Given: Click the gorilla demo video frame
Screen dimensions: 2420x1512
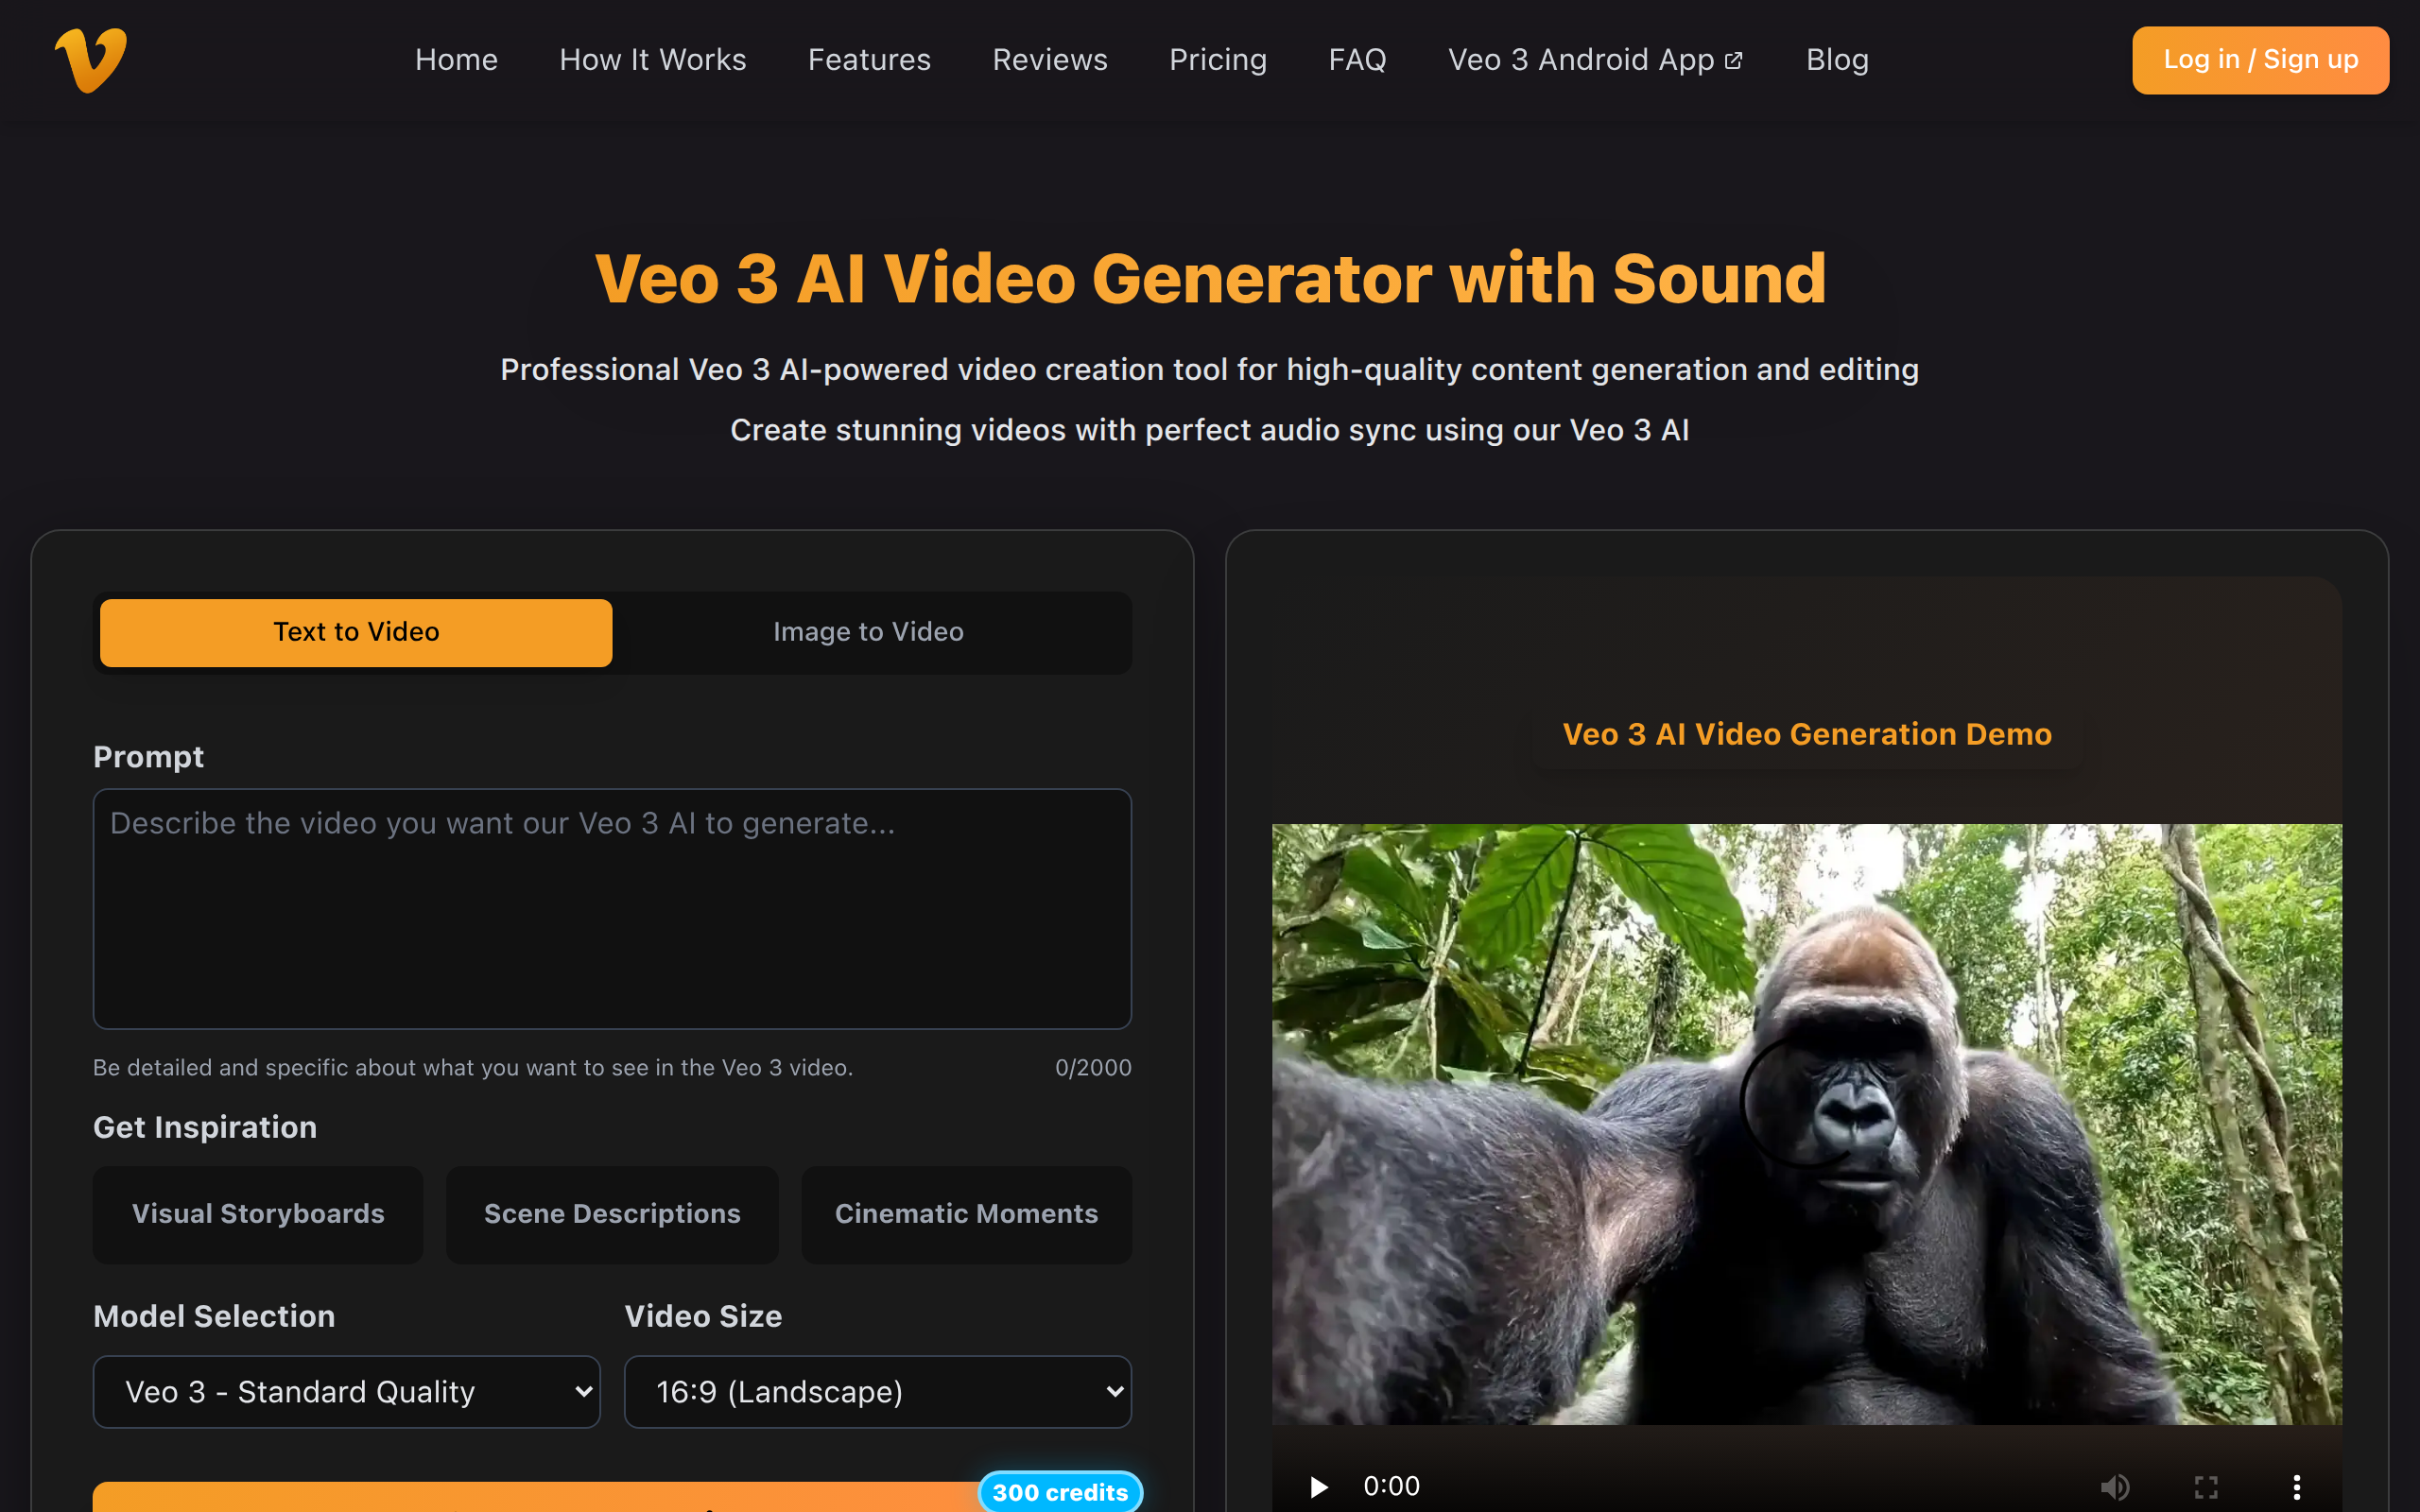Looking at the screenshot, I should pos(1806,1124).
